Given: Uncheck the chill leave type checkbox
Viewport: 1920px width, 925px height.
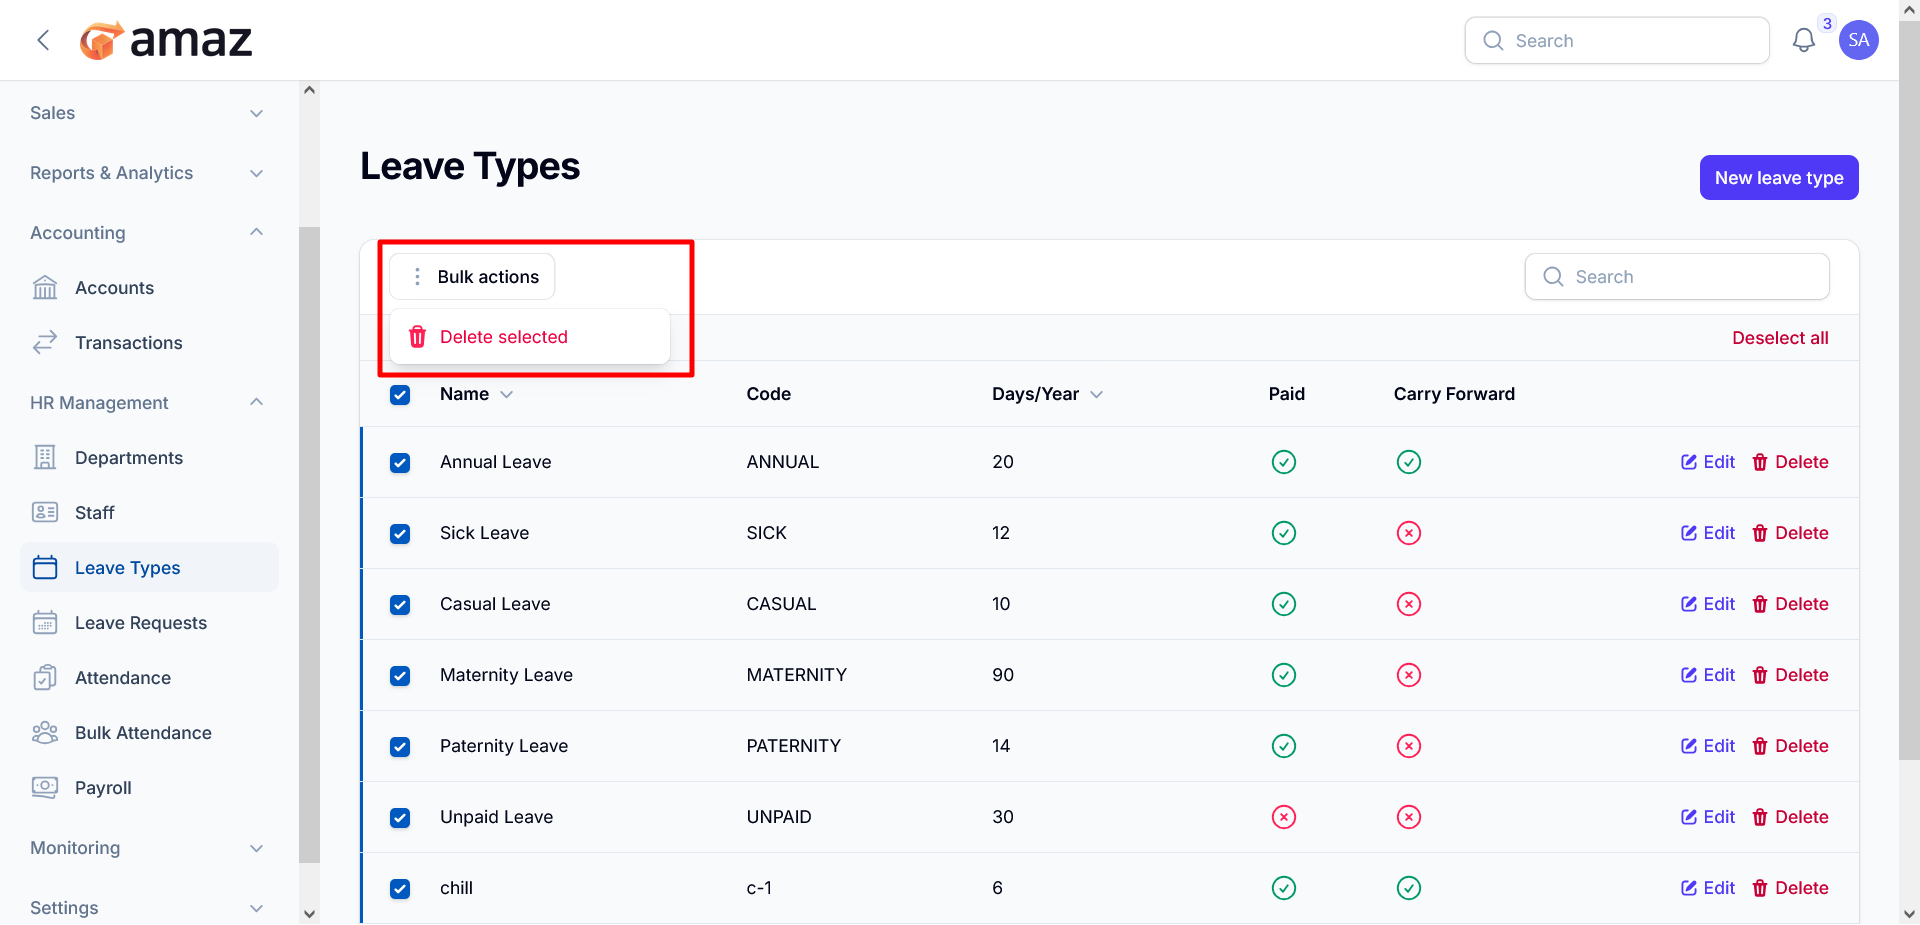Looking at the screenshot, I should click(400, 889).
